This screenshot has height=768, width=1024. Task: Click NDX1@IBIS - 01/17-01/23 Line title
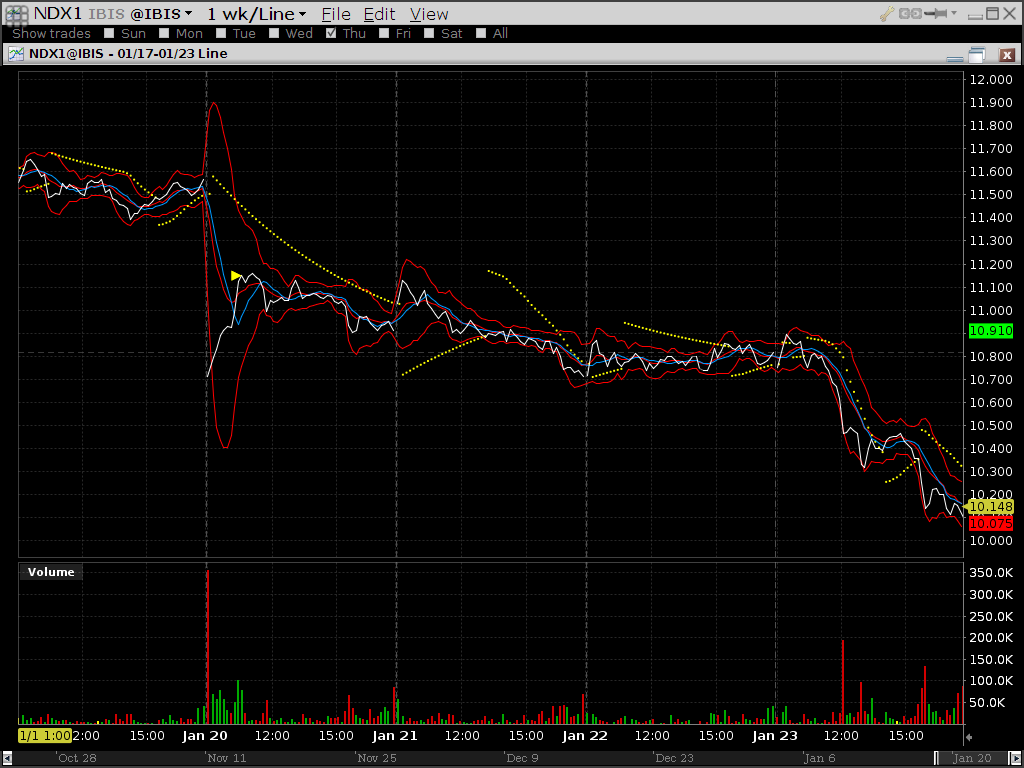[128, 54]
